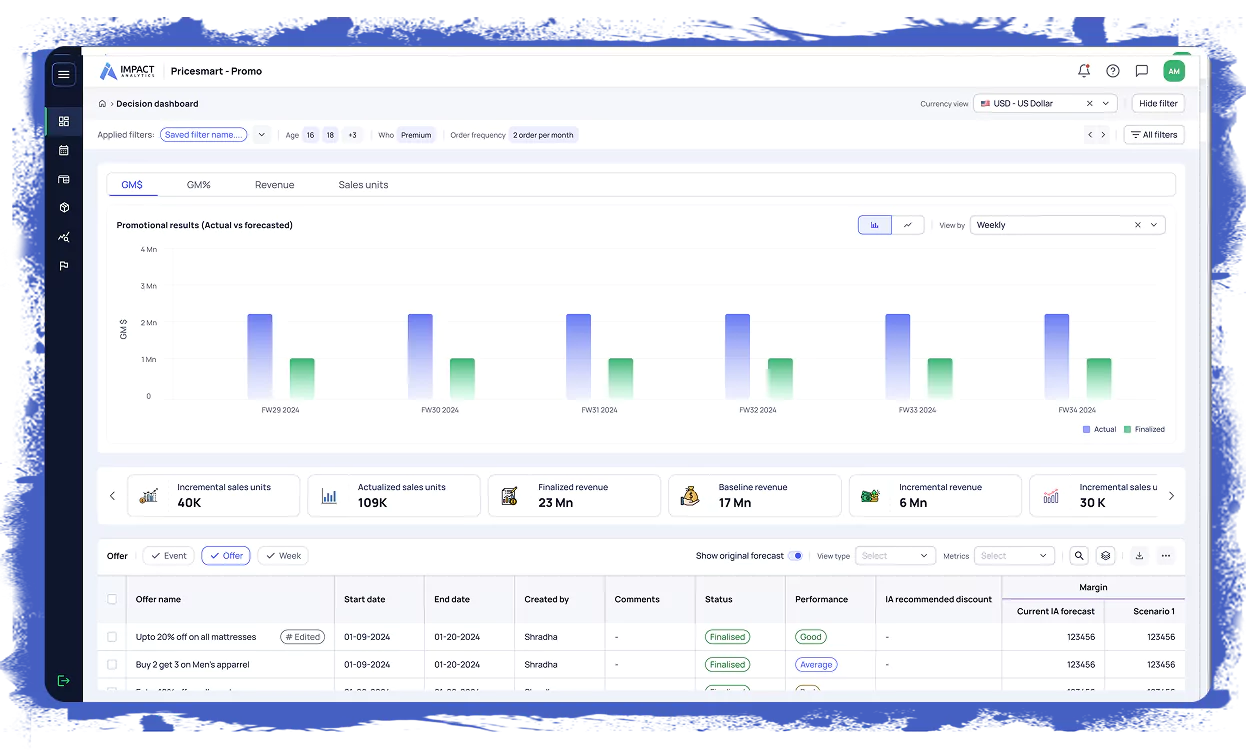Switch to the GM$ tab

tap(132, 185)
